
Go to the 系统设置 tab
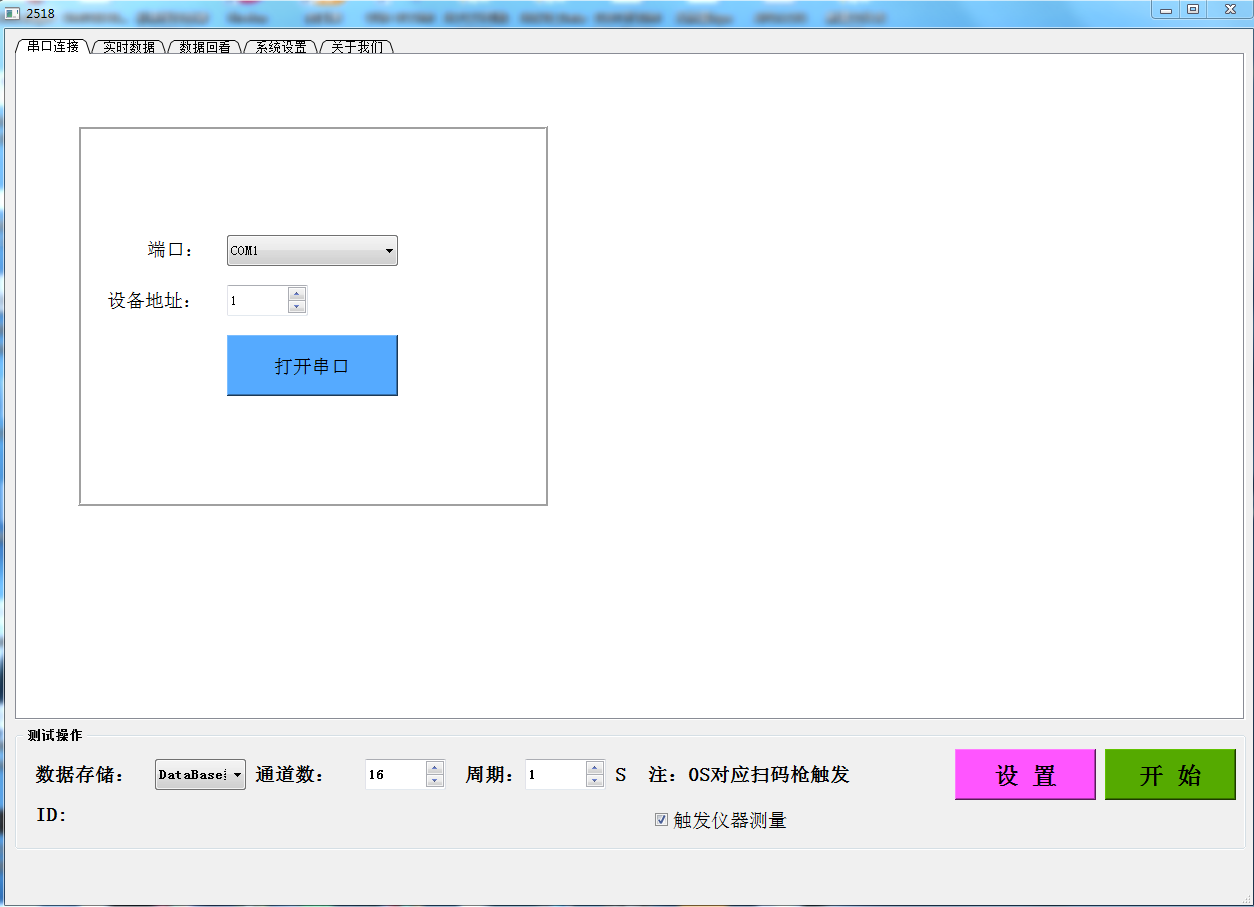pyautogui.click(x=281, y=47)
